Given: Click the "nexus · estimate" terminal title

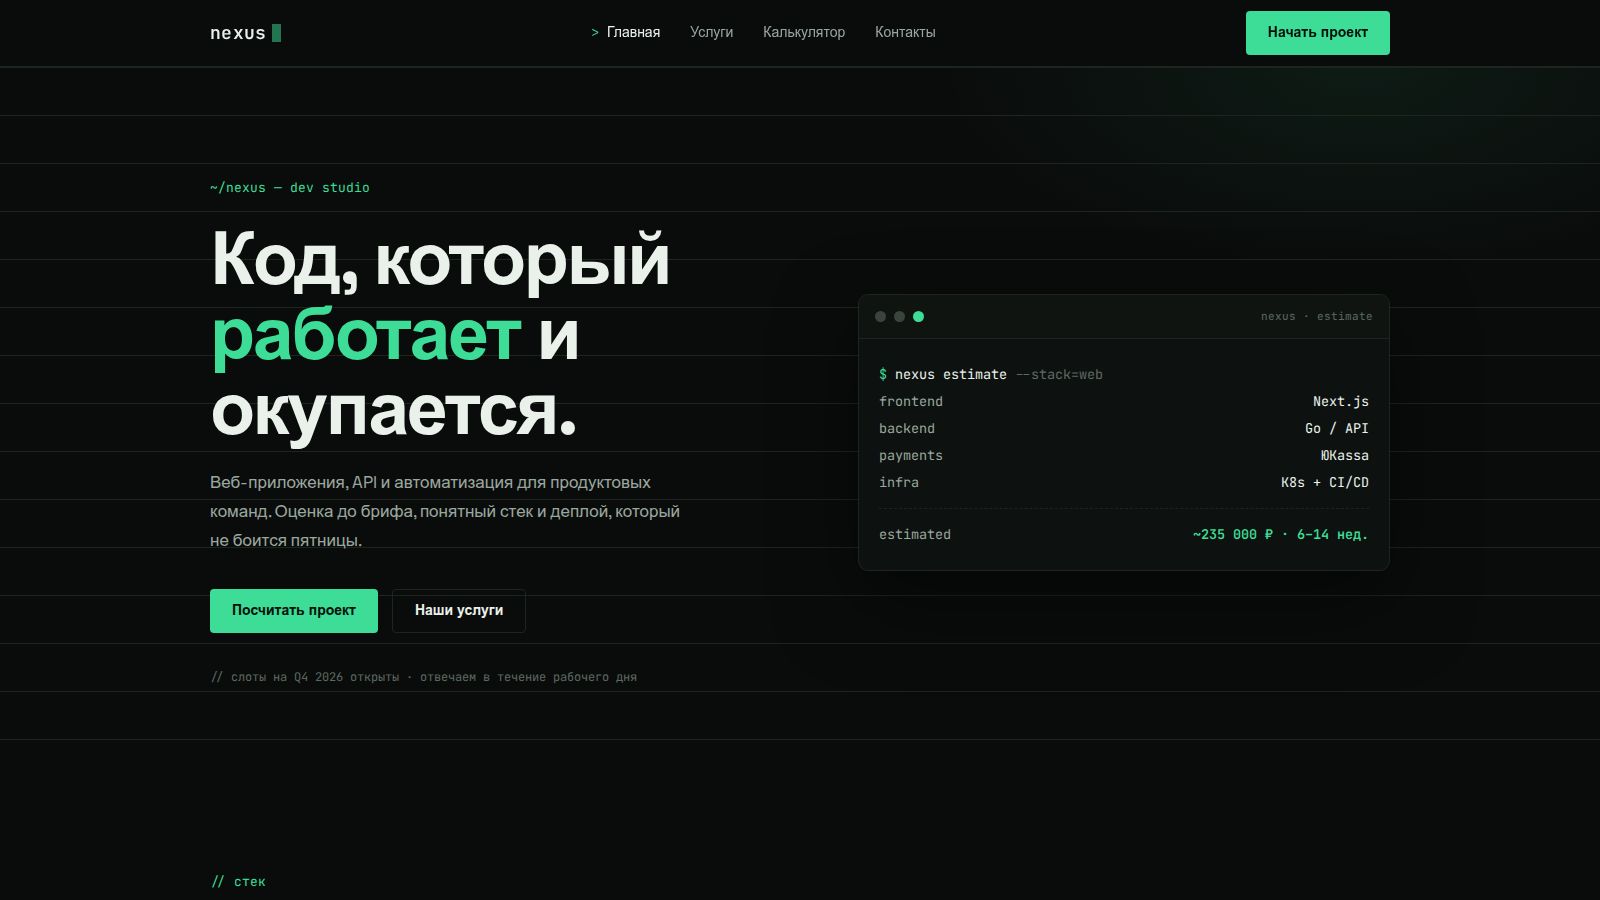Looking at the screenshot, I should (x=1316, y=317).
